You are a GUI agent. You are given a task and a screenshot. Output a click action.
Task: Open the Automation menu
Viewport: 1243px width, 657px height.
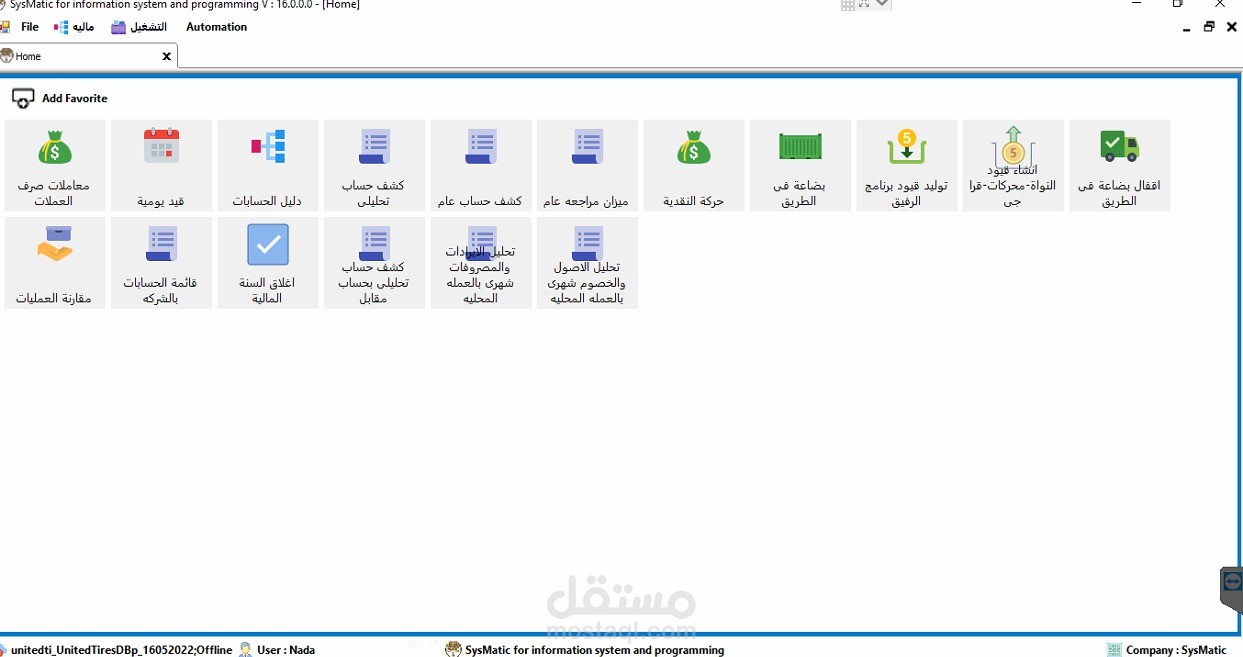(x=216, y=27)
